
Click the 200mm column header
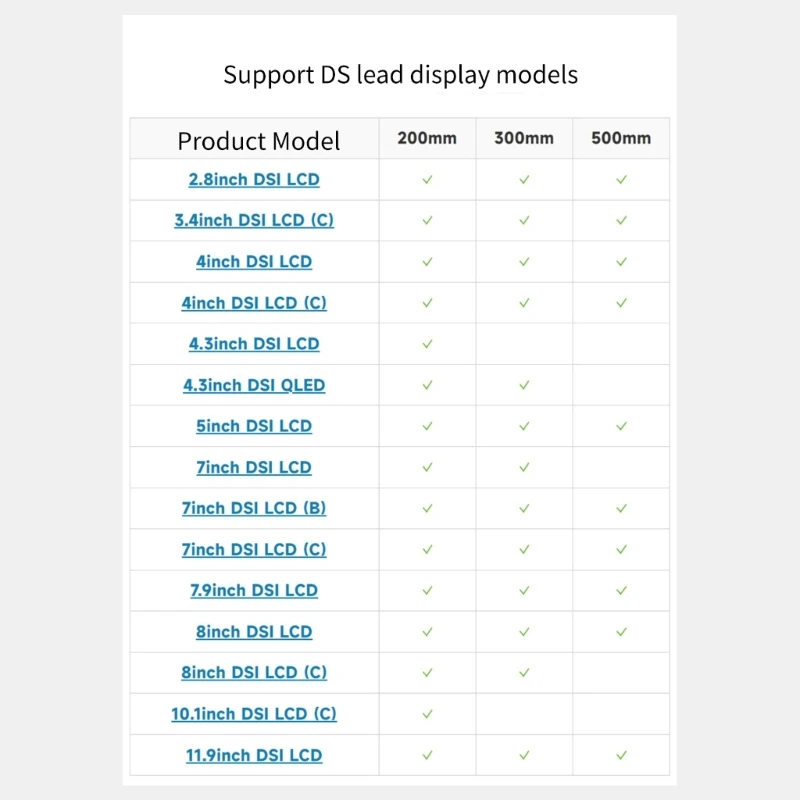(x=427, y=138)
